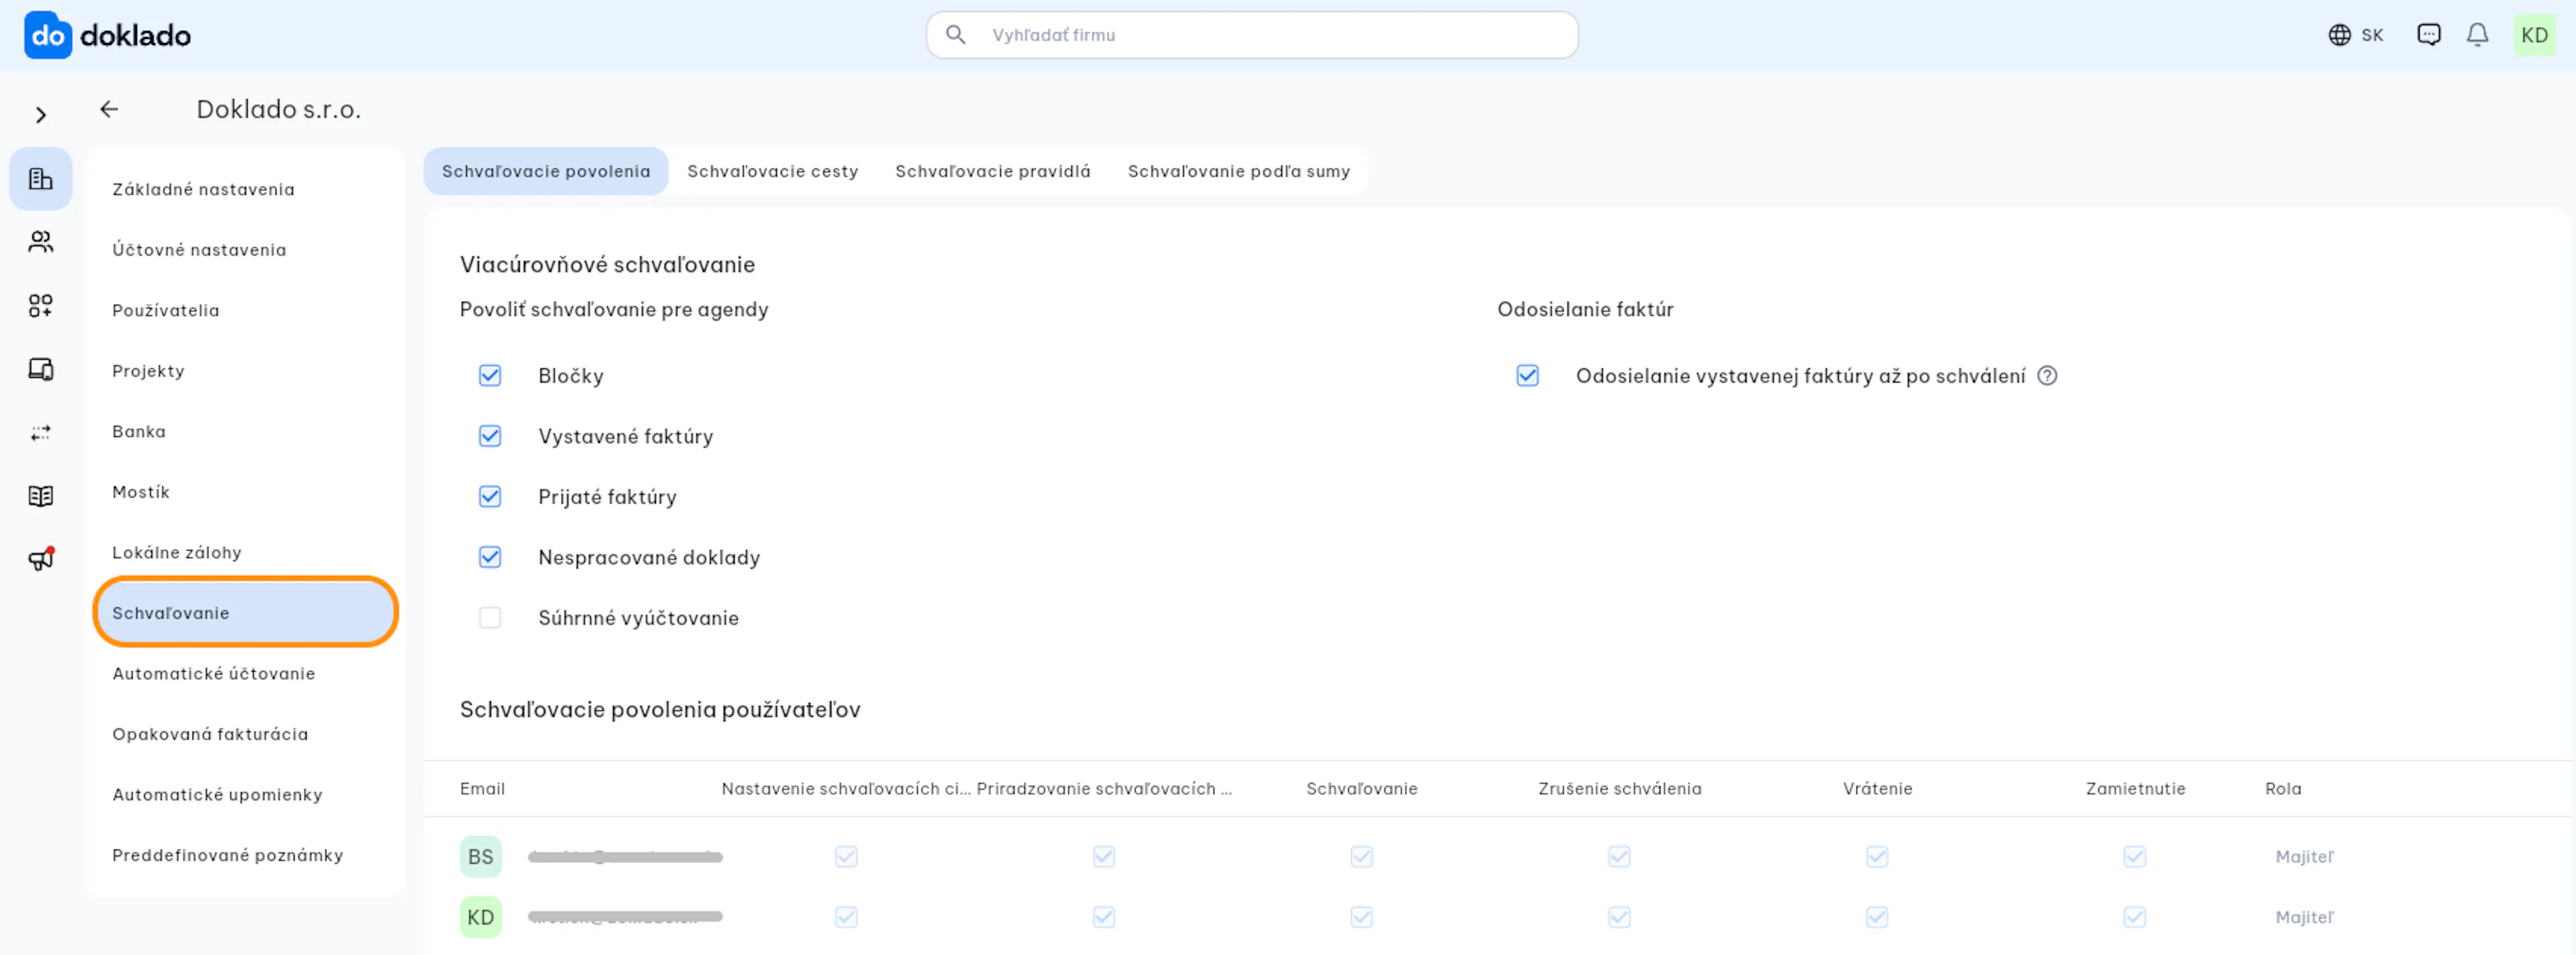Open the company building sidebar icon
2576x955 pixels.
[x=41, y=179]
